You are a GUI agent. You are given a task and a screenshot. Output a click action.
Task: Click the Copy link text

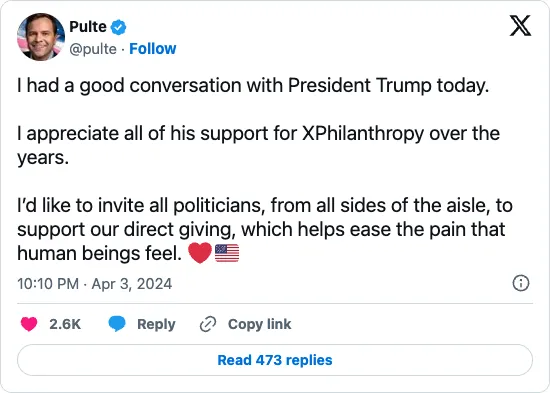tap(260, 324)
